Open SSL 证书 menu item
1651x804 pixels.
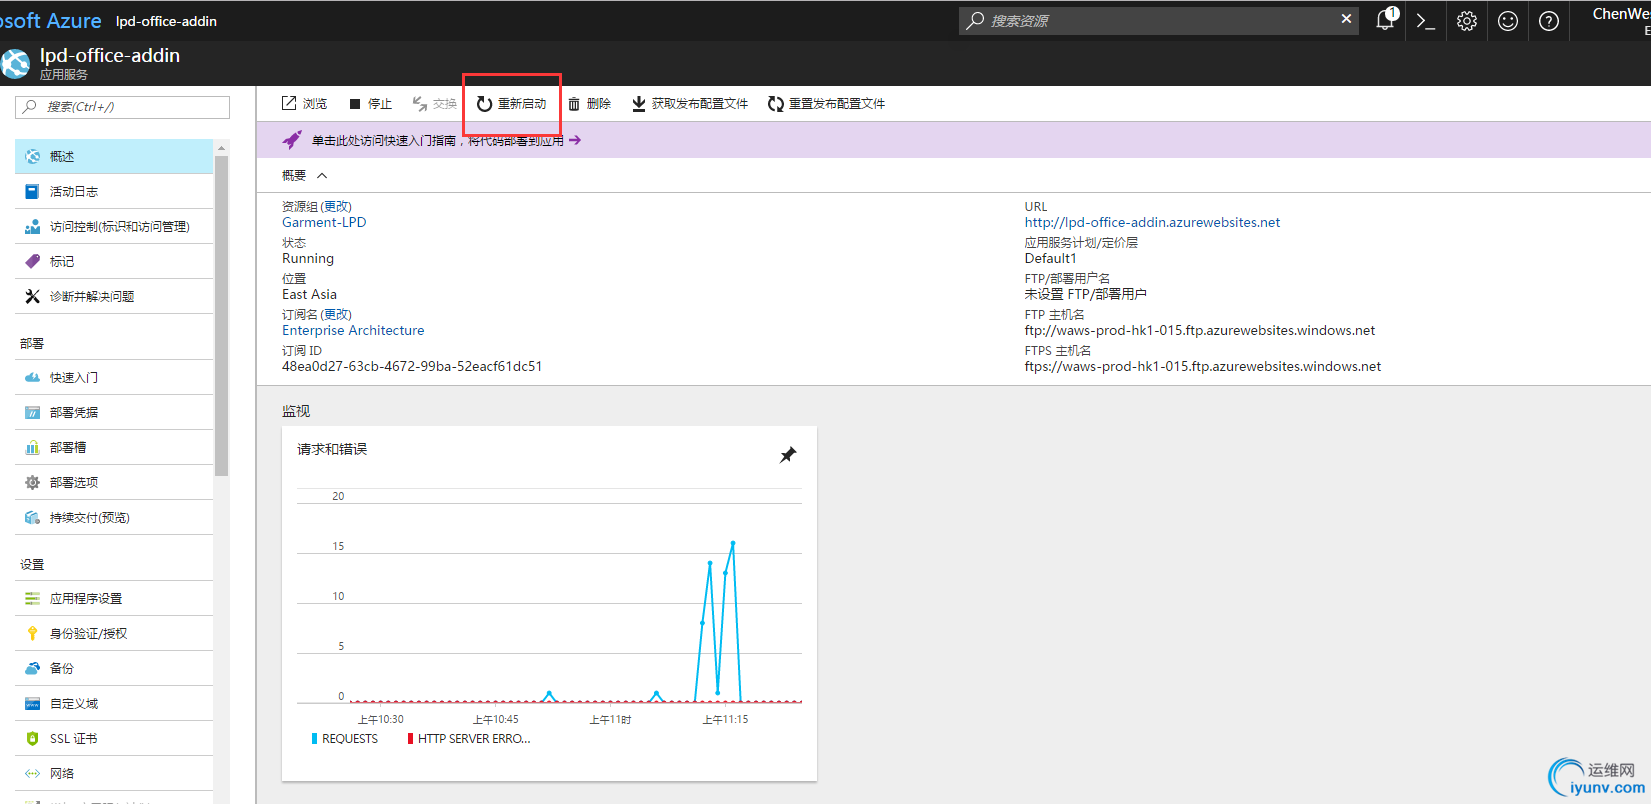[114, 739]
